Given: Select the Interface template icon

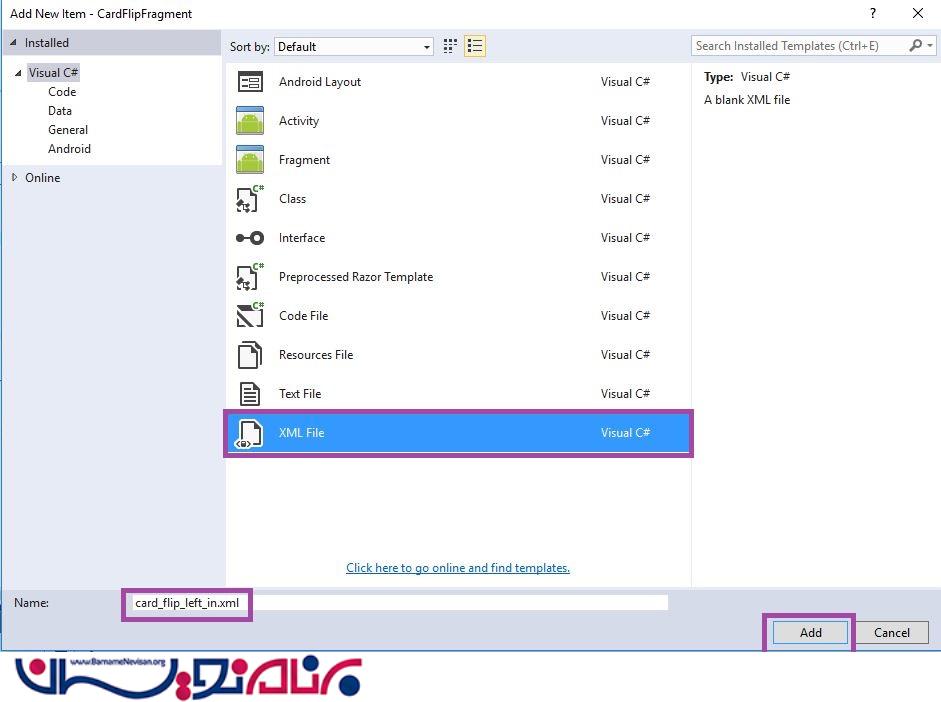Looking at the screenshot, I should click(x=250, y=238).
